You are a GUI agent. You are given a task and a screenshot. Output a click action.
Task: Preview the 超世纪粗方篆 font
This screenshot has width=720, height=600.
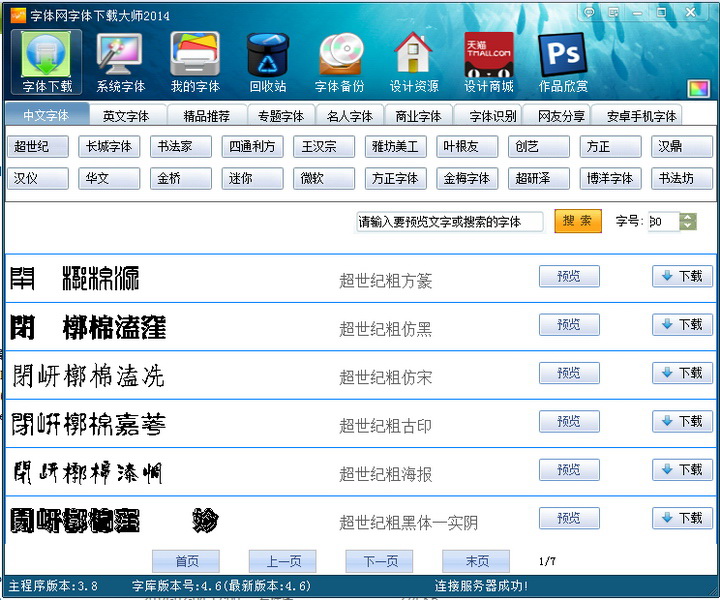tap(569, 276)
